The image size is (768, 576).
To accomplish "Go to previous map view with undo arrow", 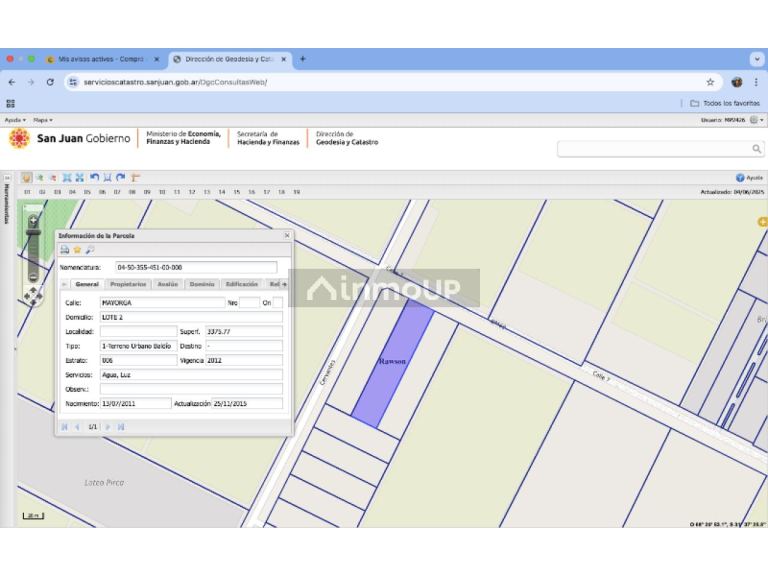I will (95, 177).
